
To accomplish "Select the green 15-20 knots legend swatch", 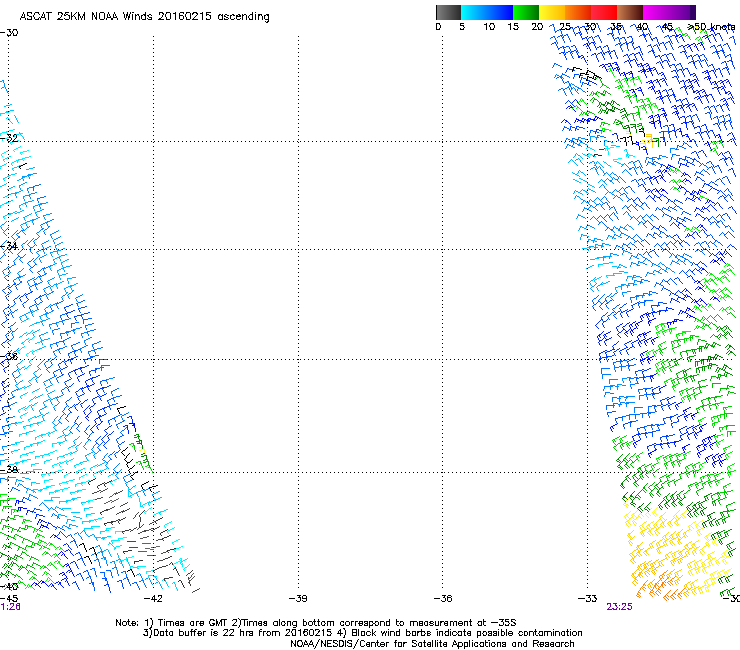I will tap(526, 12).
